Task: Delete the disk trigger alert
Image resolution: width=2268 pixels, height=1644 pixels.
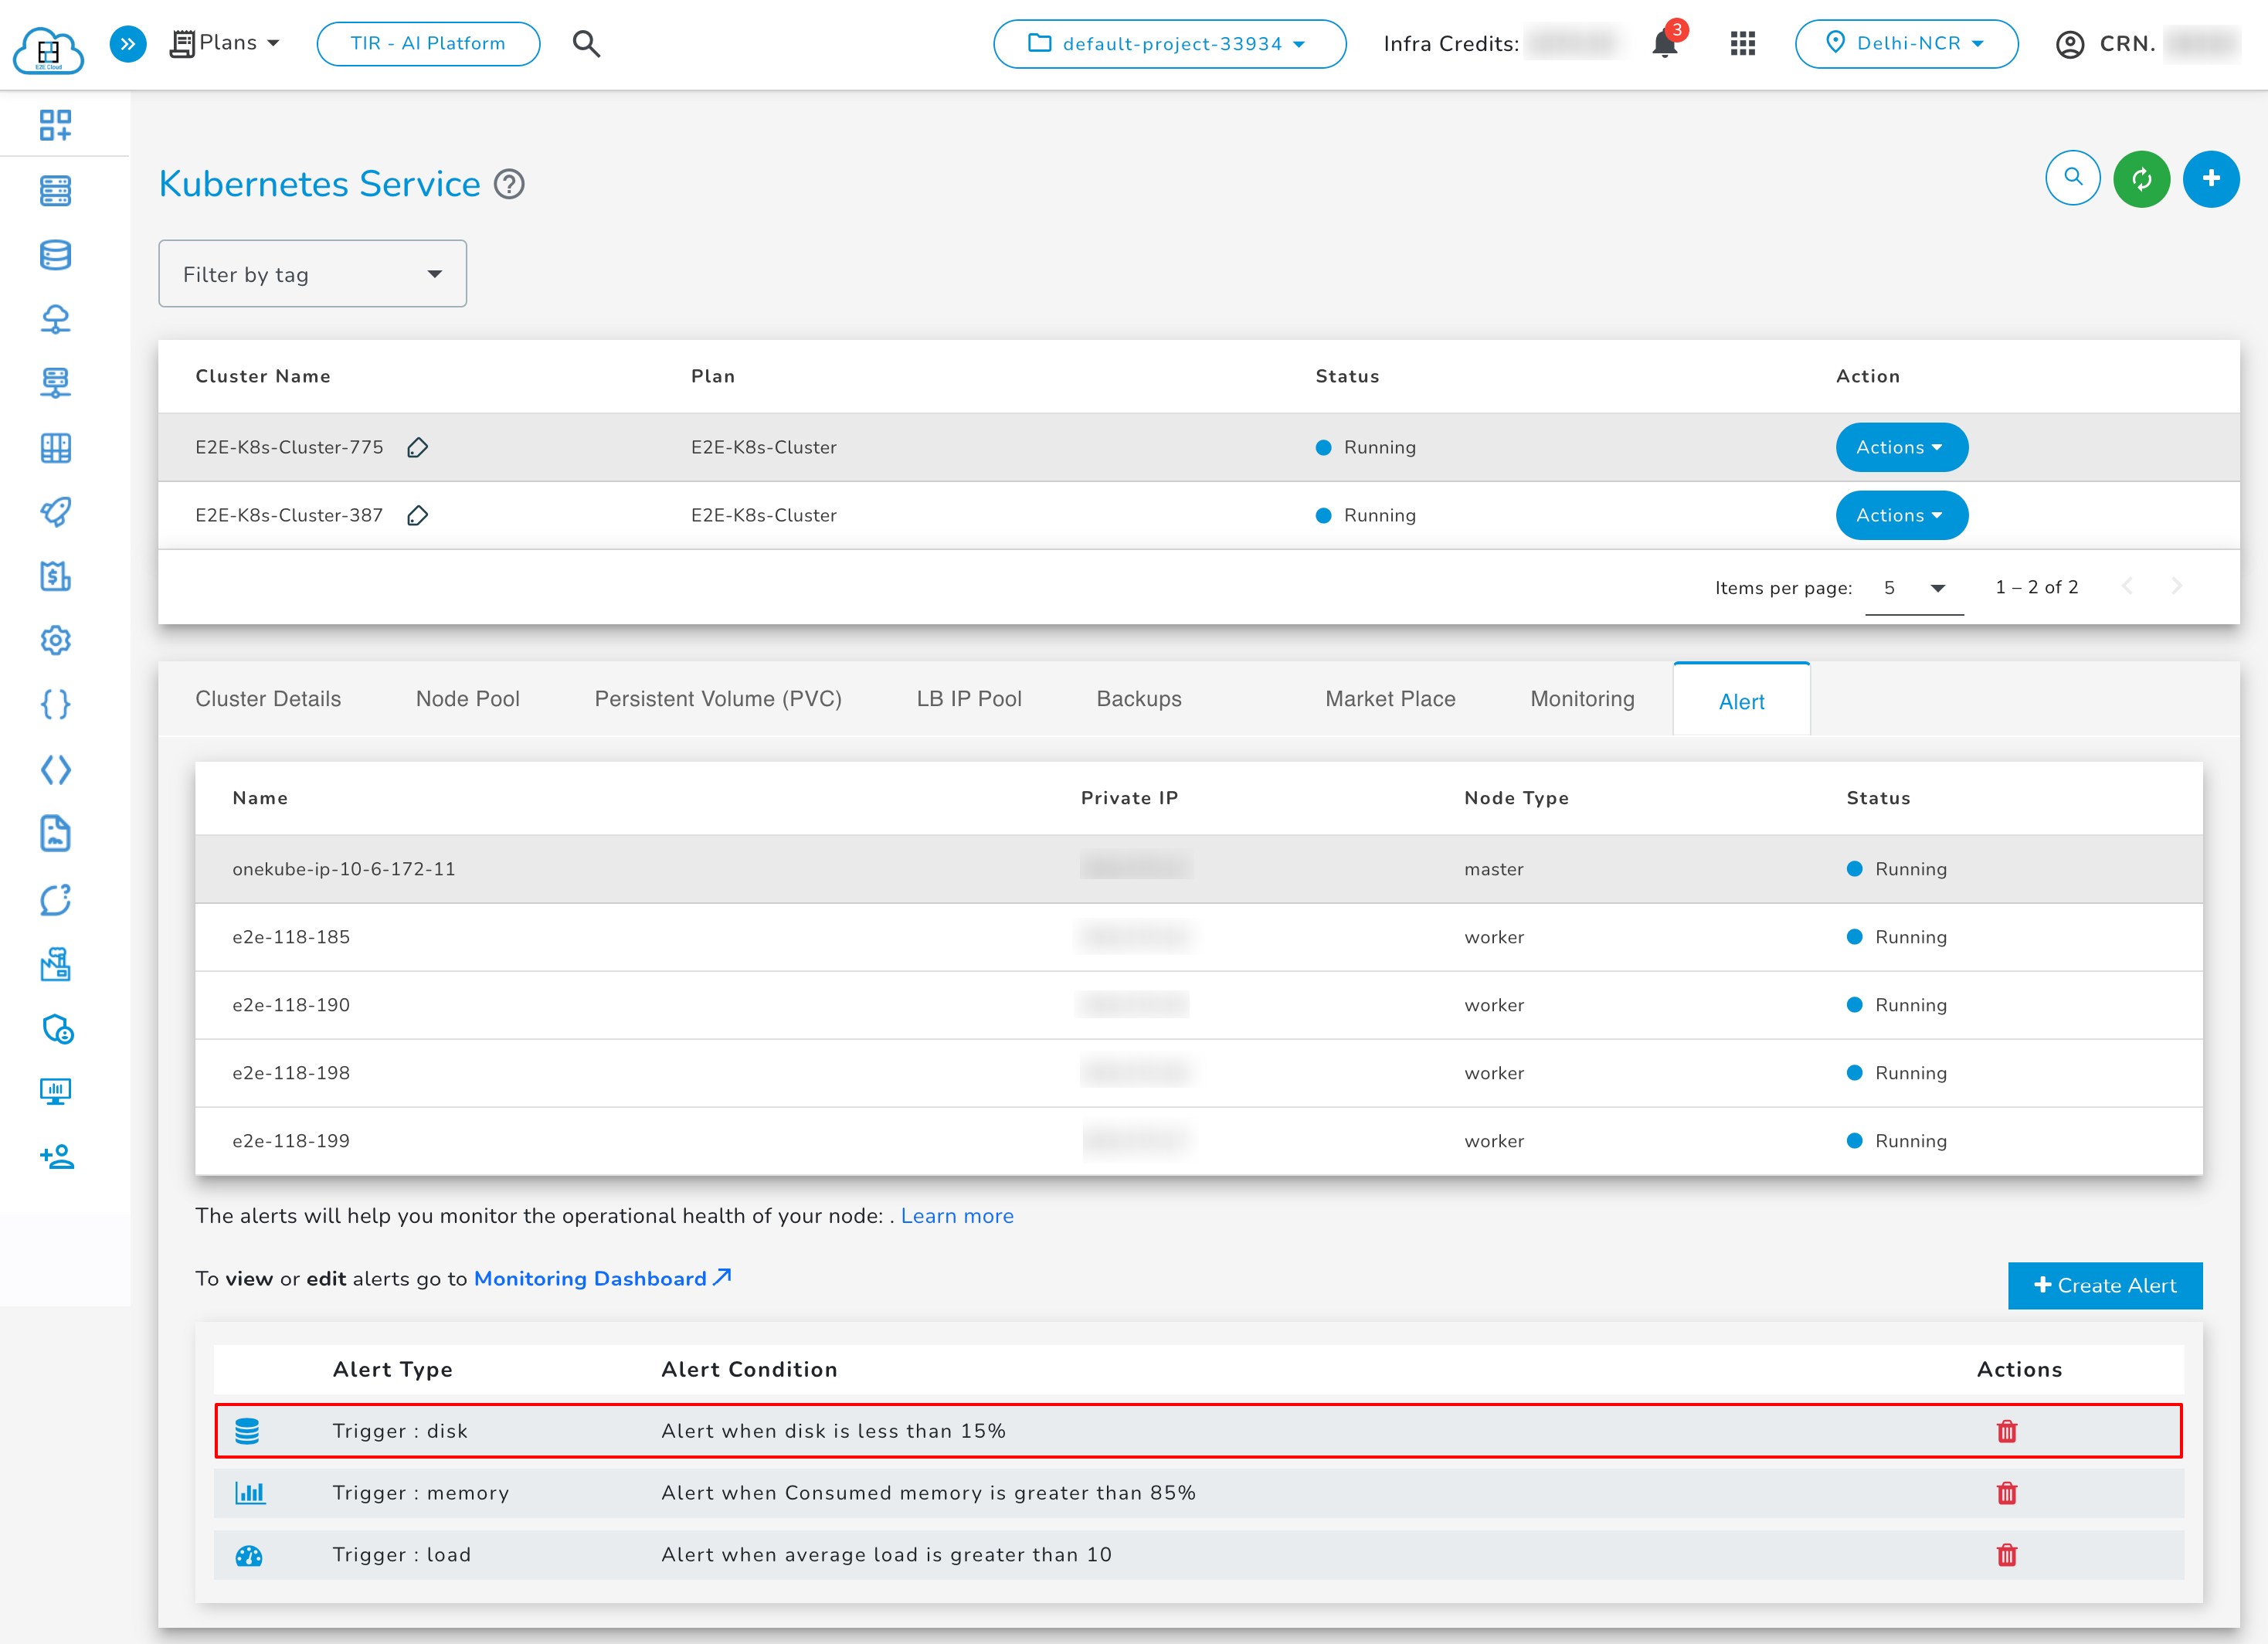Action: tap(2006, 1431)
